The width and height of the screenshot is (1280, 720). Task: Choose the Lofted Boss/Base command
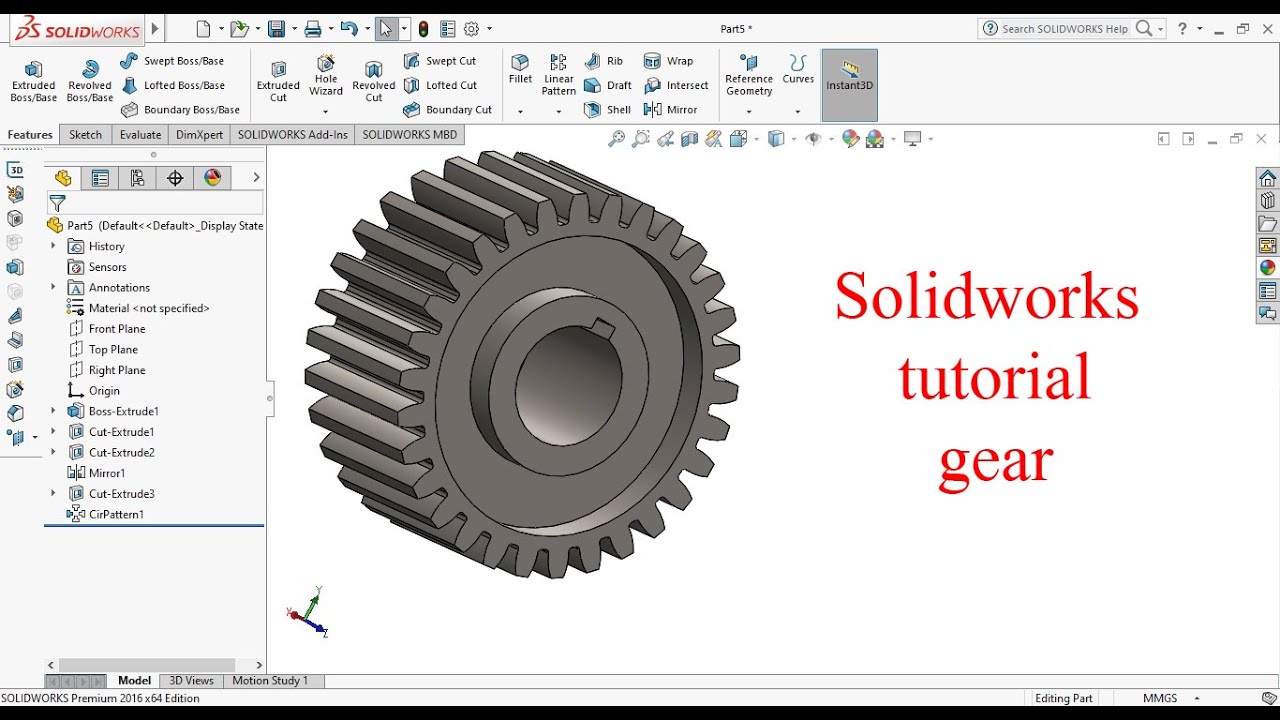(172, 85)
